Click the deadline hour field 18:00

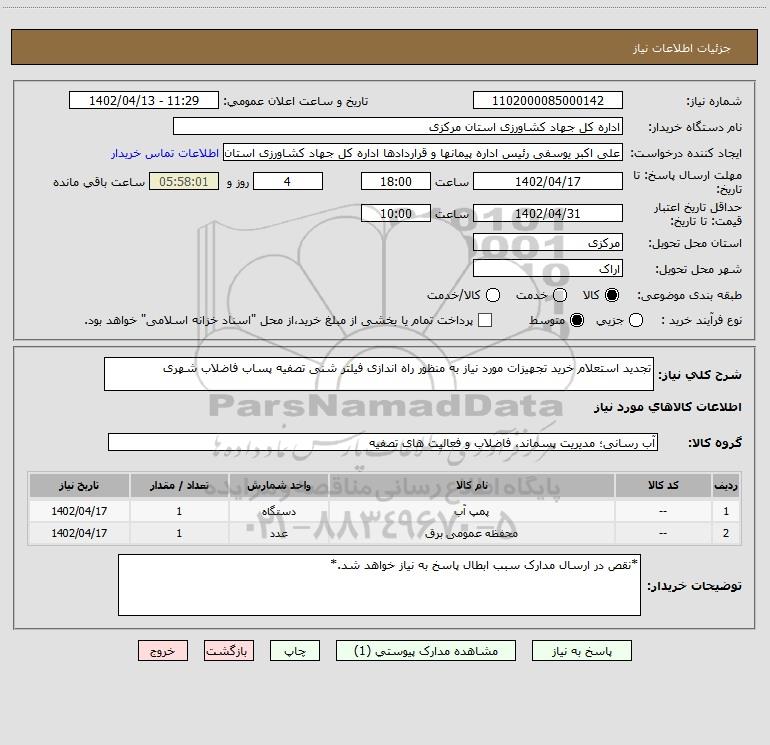click(396, 181)
